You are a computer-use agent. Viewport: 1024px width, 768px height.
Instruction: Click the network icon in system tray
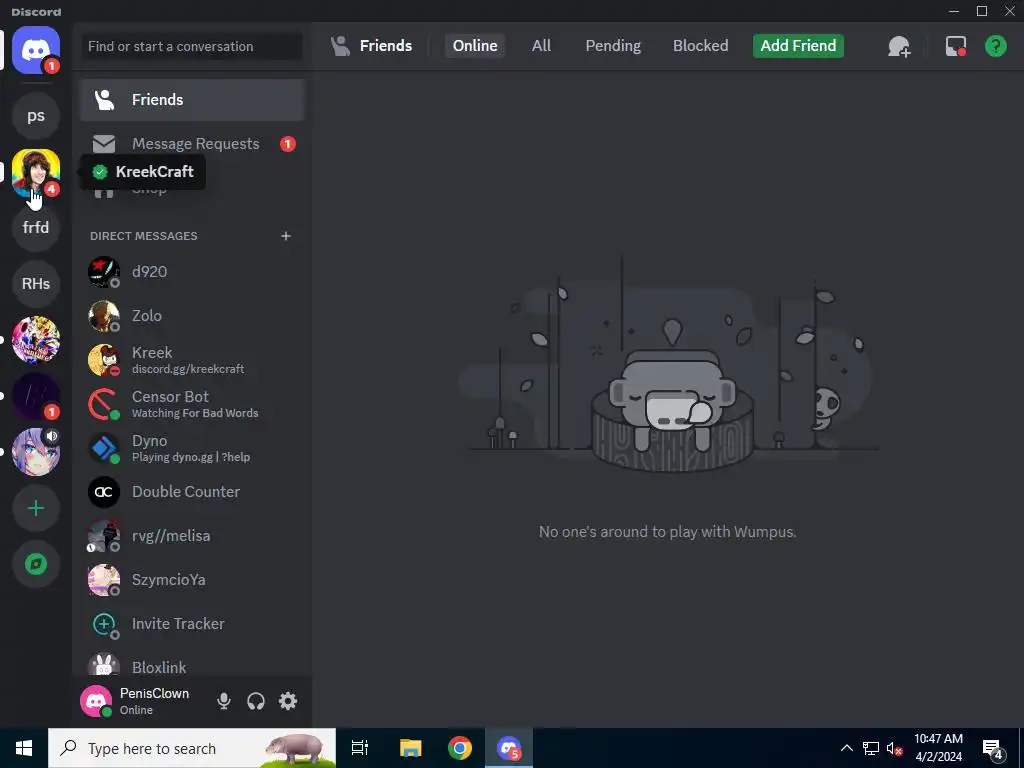[871, 748]
